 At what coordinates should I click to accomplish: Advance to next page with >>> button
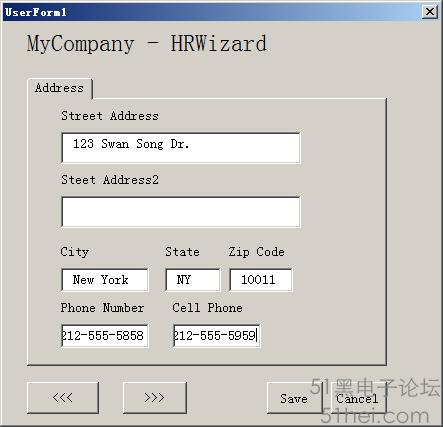pos(155,398)
